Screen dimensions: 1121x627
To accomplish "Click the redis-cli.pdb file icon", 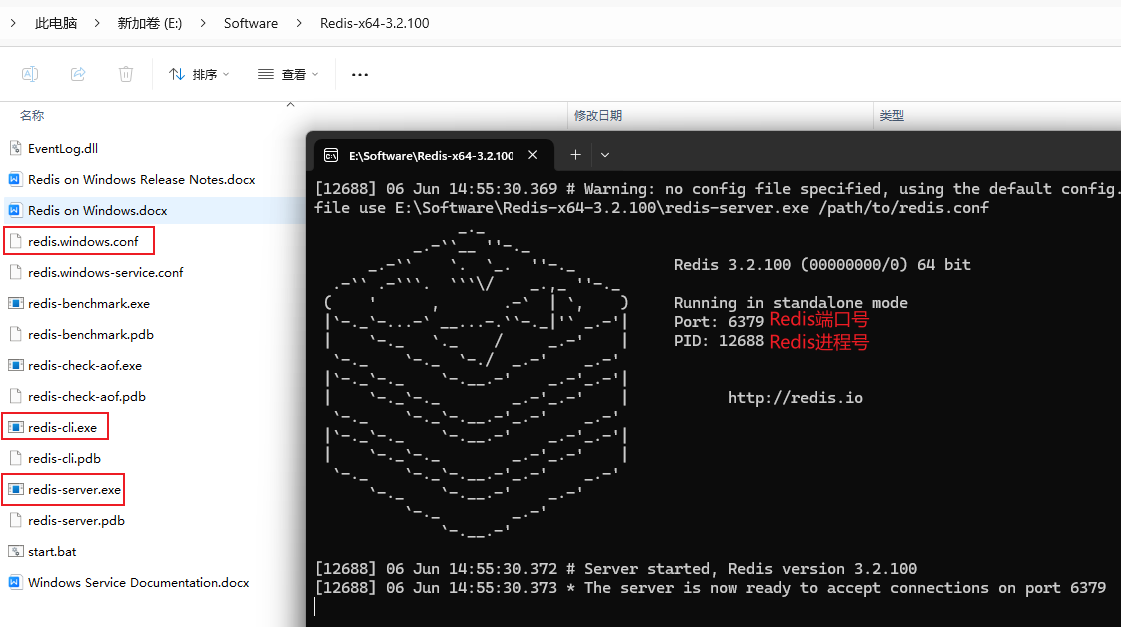I will point(15,458).
